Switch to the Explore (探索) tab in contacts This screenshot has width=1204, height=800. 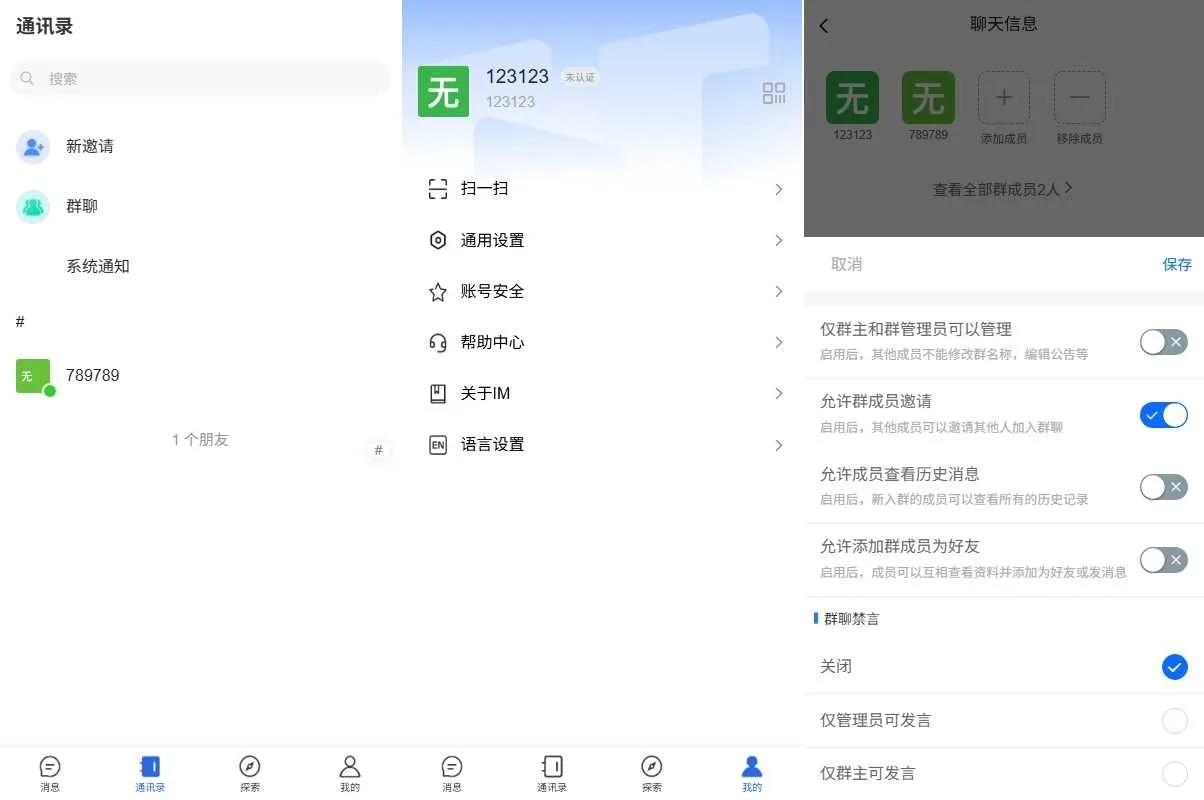250,772
